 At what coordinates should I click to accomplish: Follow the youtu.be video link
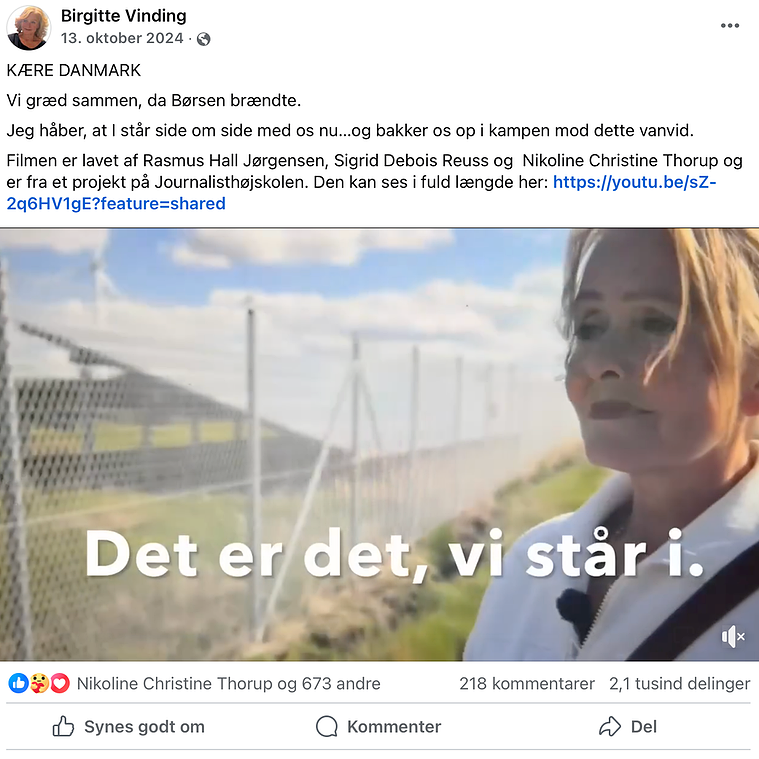(361, 193)
